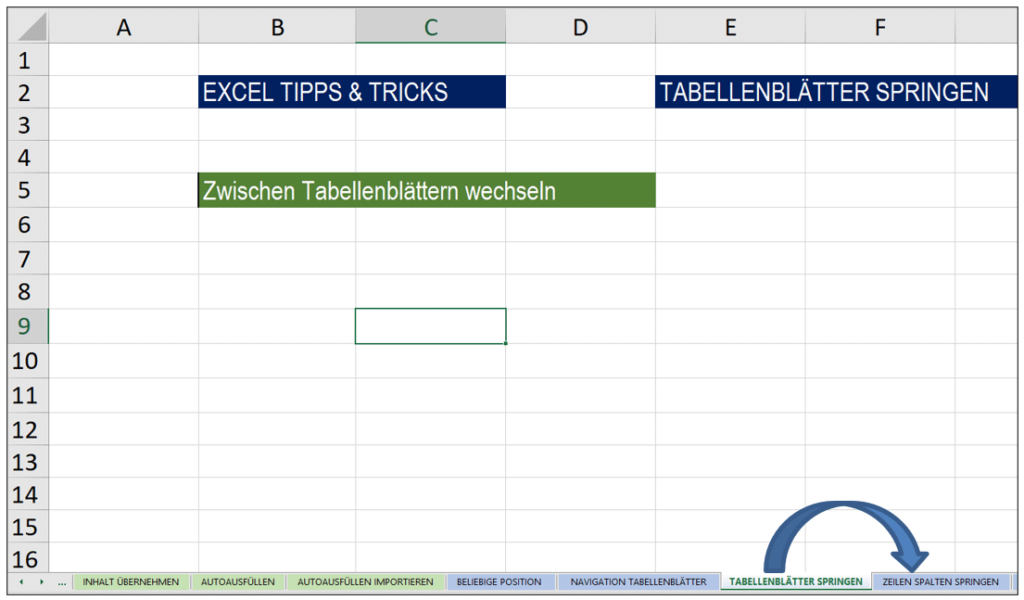Select row 1 header
Screen dimensions: 1024x600
[27, 60]
